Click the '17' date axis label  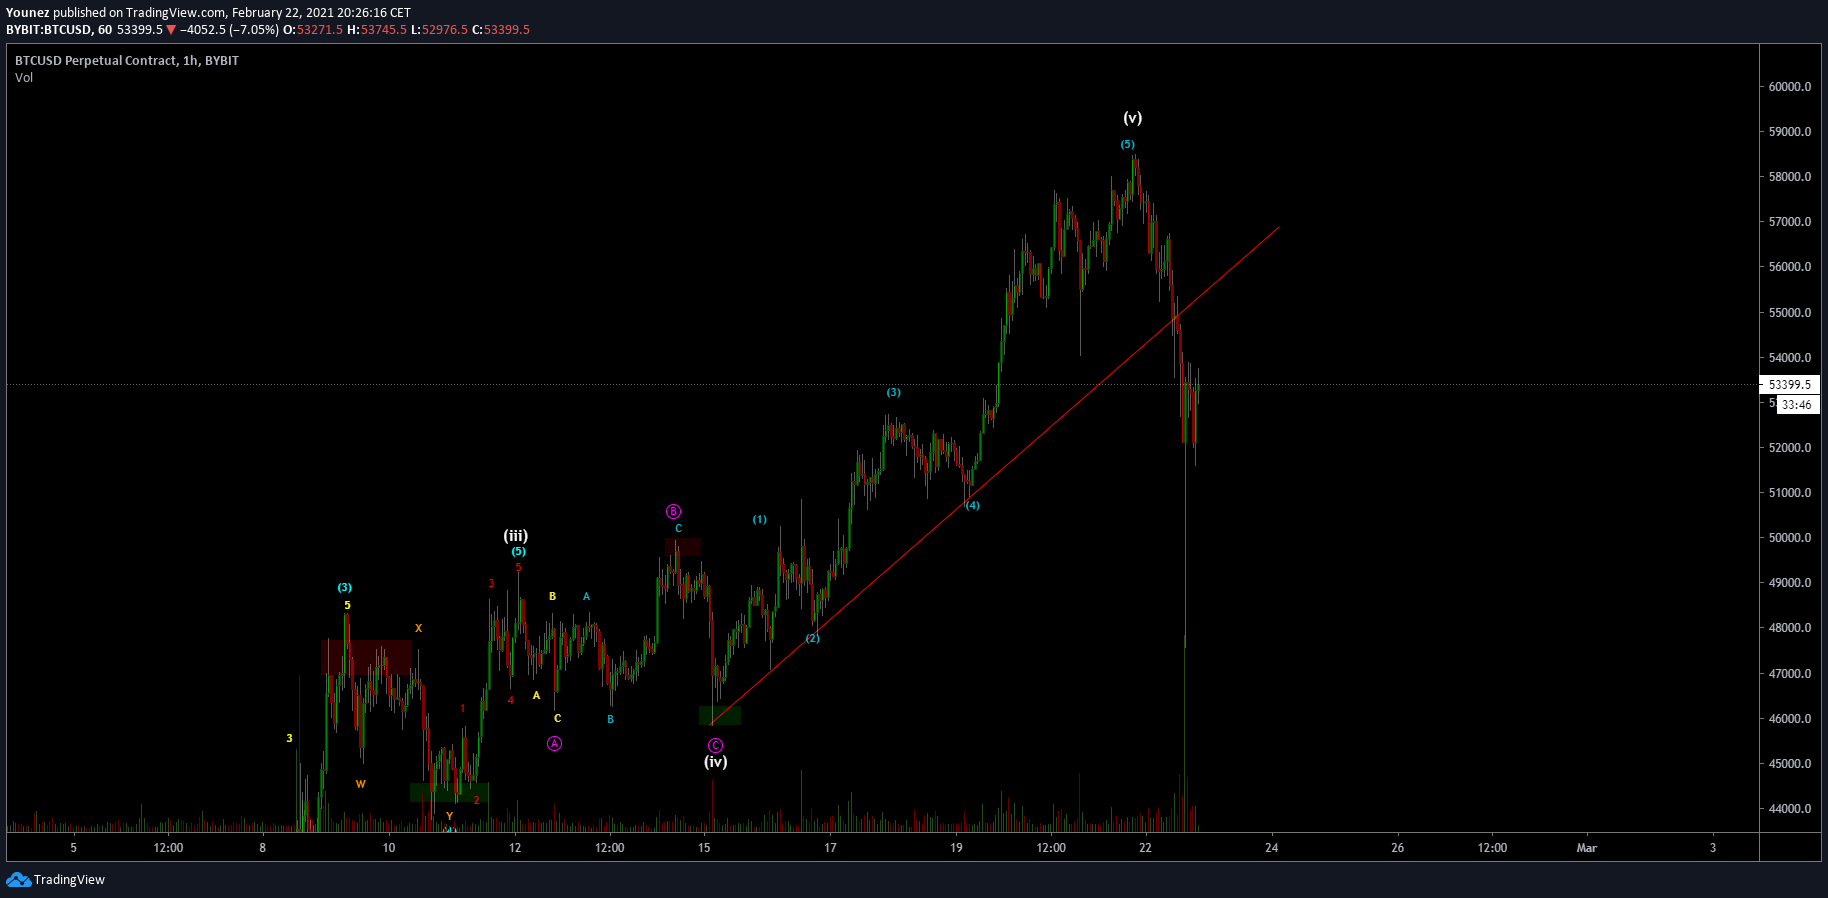tap(830, 848)
